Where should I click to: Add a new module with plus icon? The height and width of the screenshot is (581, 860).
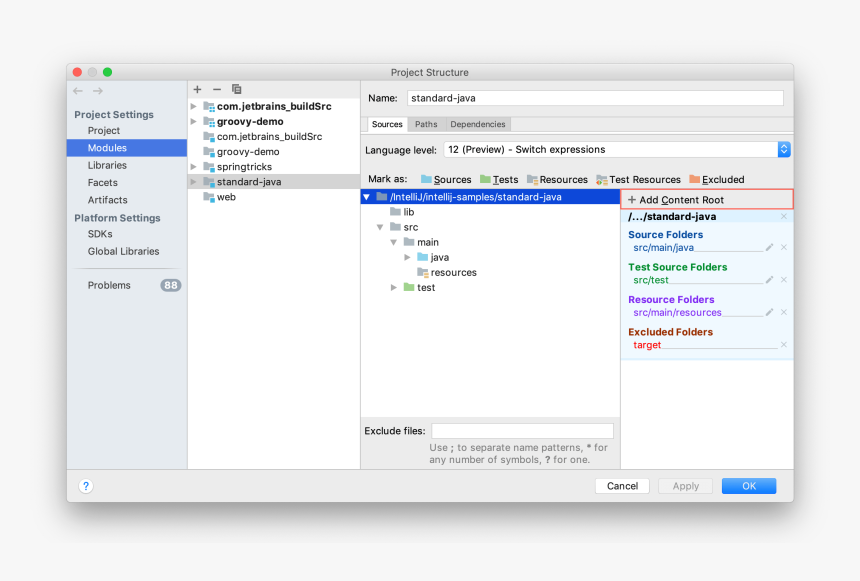coord(197,89)
